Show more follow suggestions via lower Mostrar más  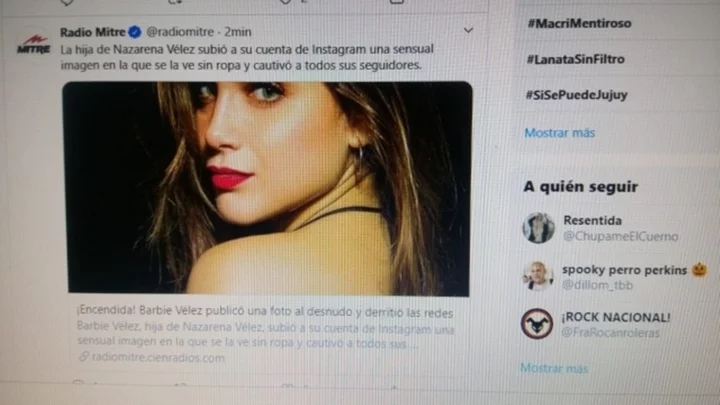(x=554, y=368)
